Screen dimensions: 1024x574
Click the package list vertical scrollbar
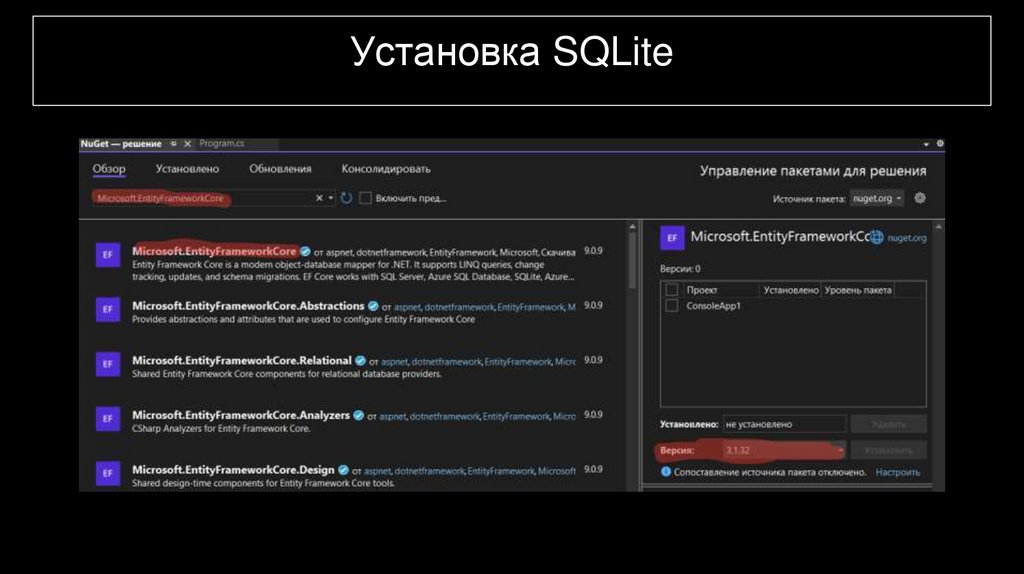pos(632,261)
